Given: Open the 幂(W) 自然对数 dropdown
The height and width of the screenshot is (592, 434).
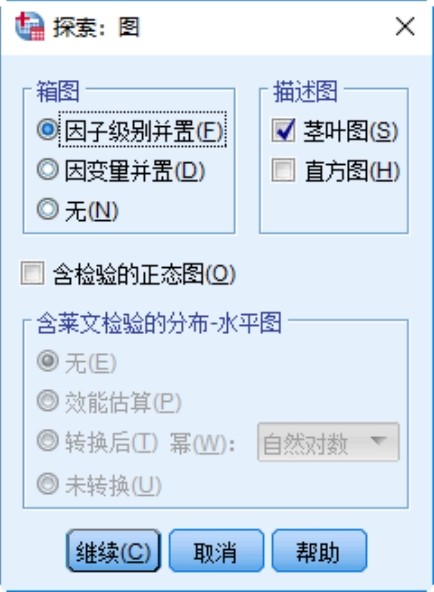Looking at the screenshot, I should pyautogui.click(x=328, y=442).
